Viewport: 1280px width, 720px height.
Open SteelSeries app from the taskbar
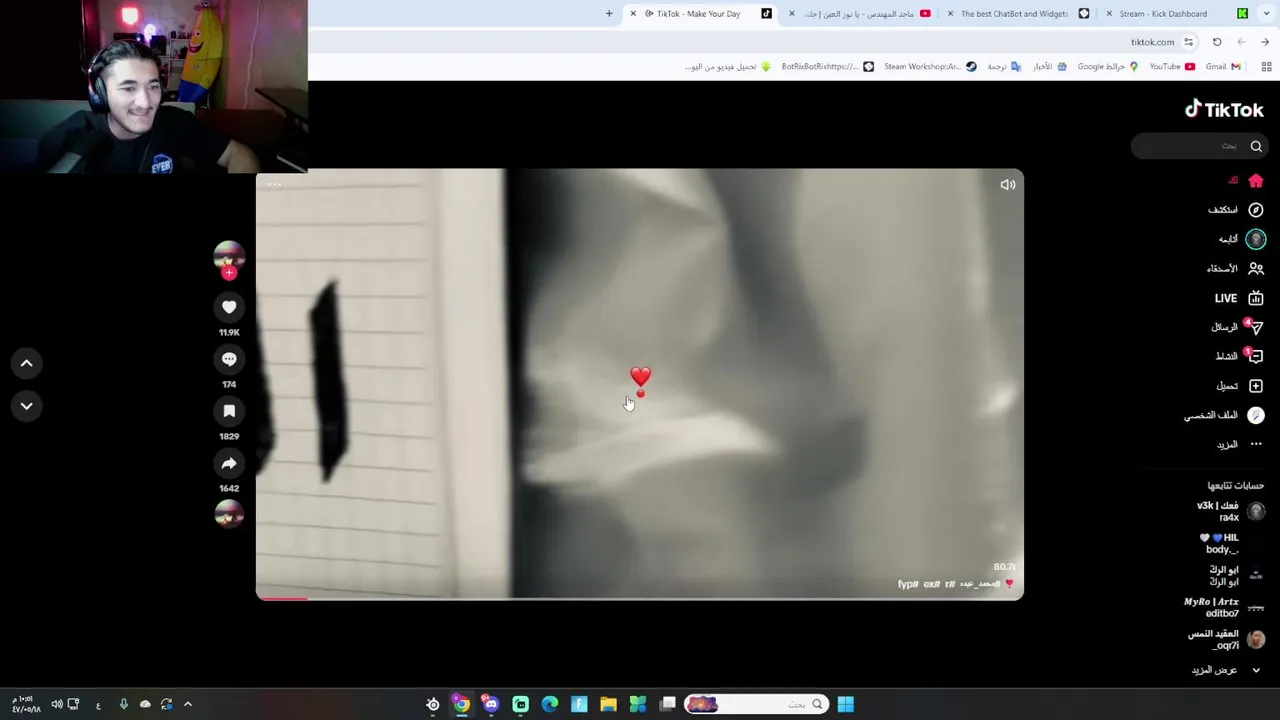click(x=432, y=704)
